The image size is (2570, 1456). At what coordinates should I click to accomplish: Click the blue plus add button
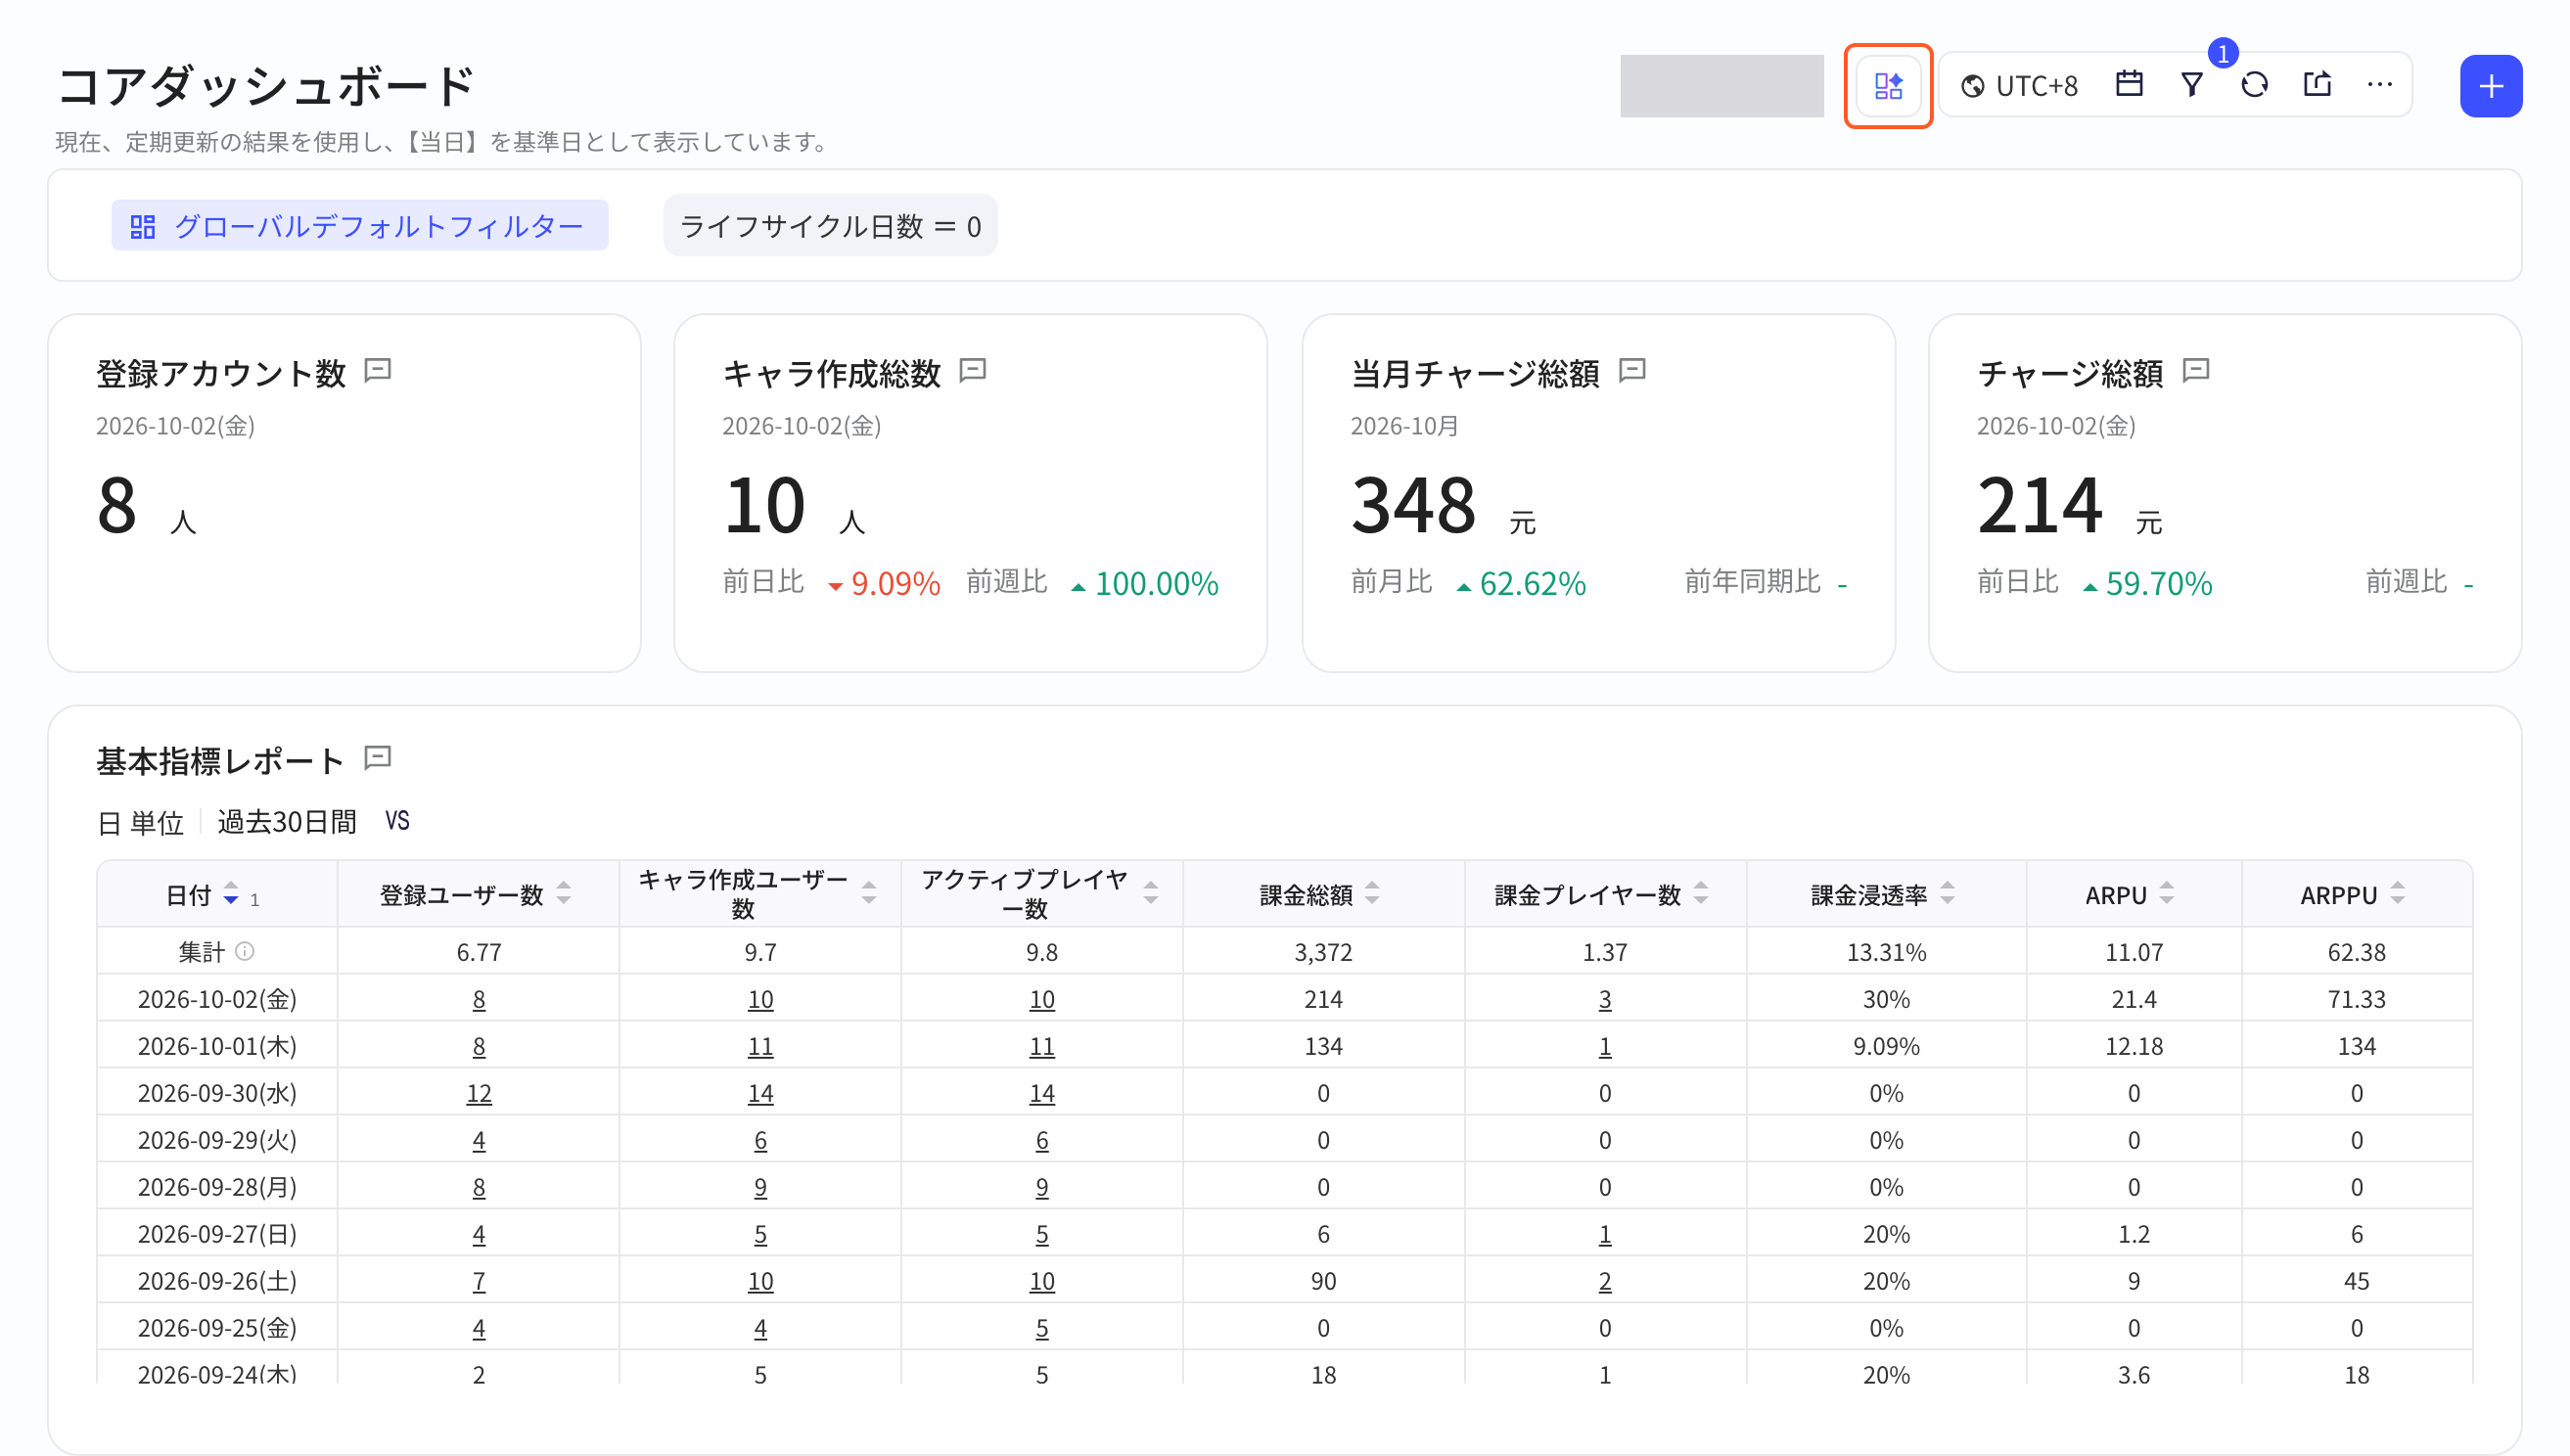click(2490, 86)
